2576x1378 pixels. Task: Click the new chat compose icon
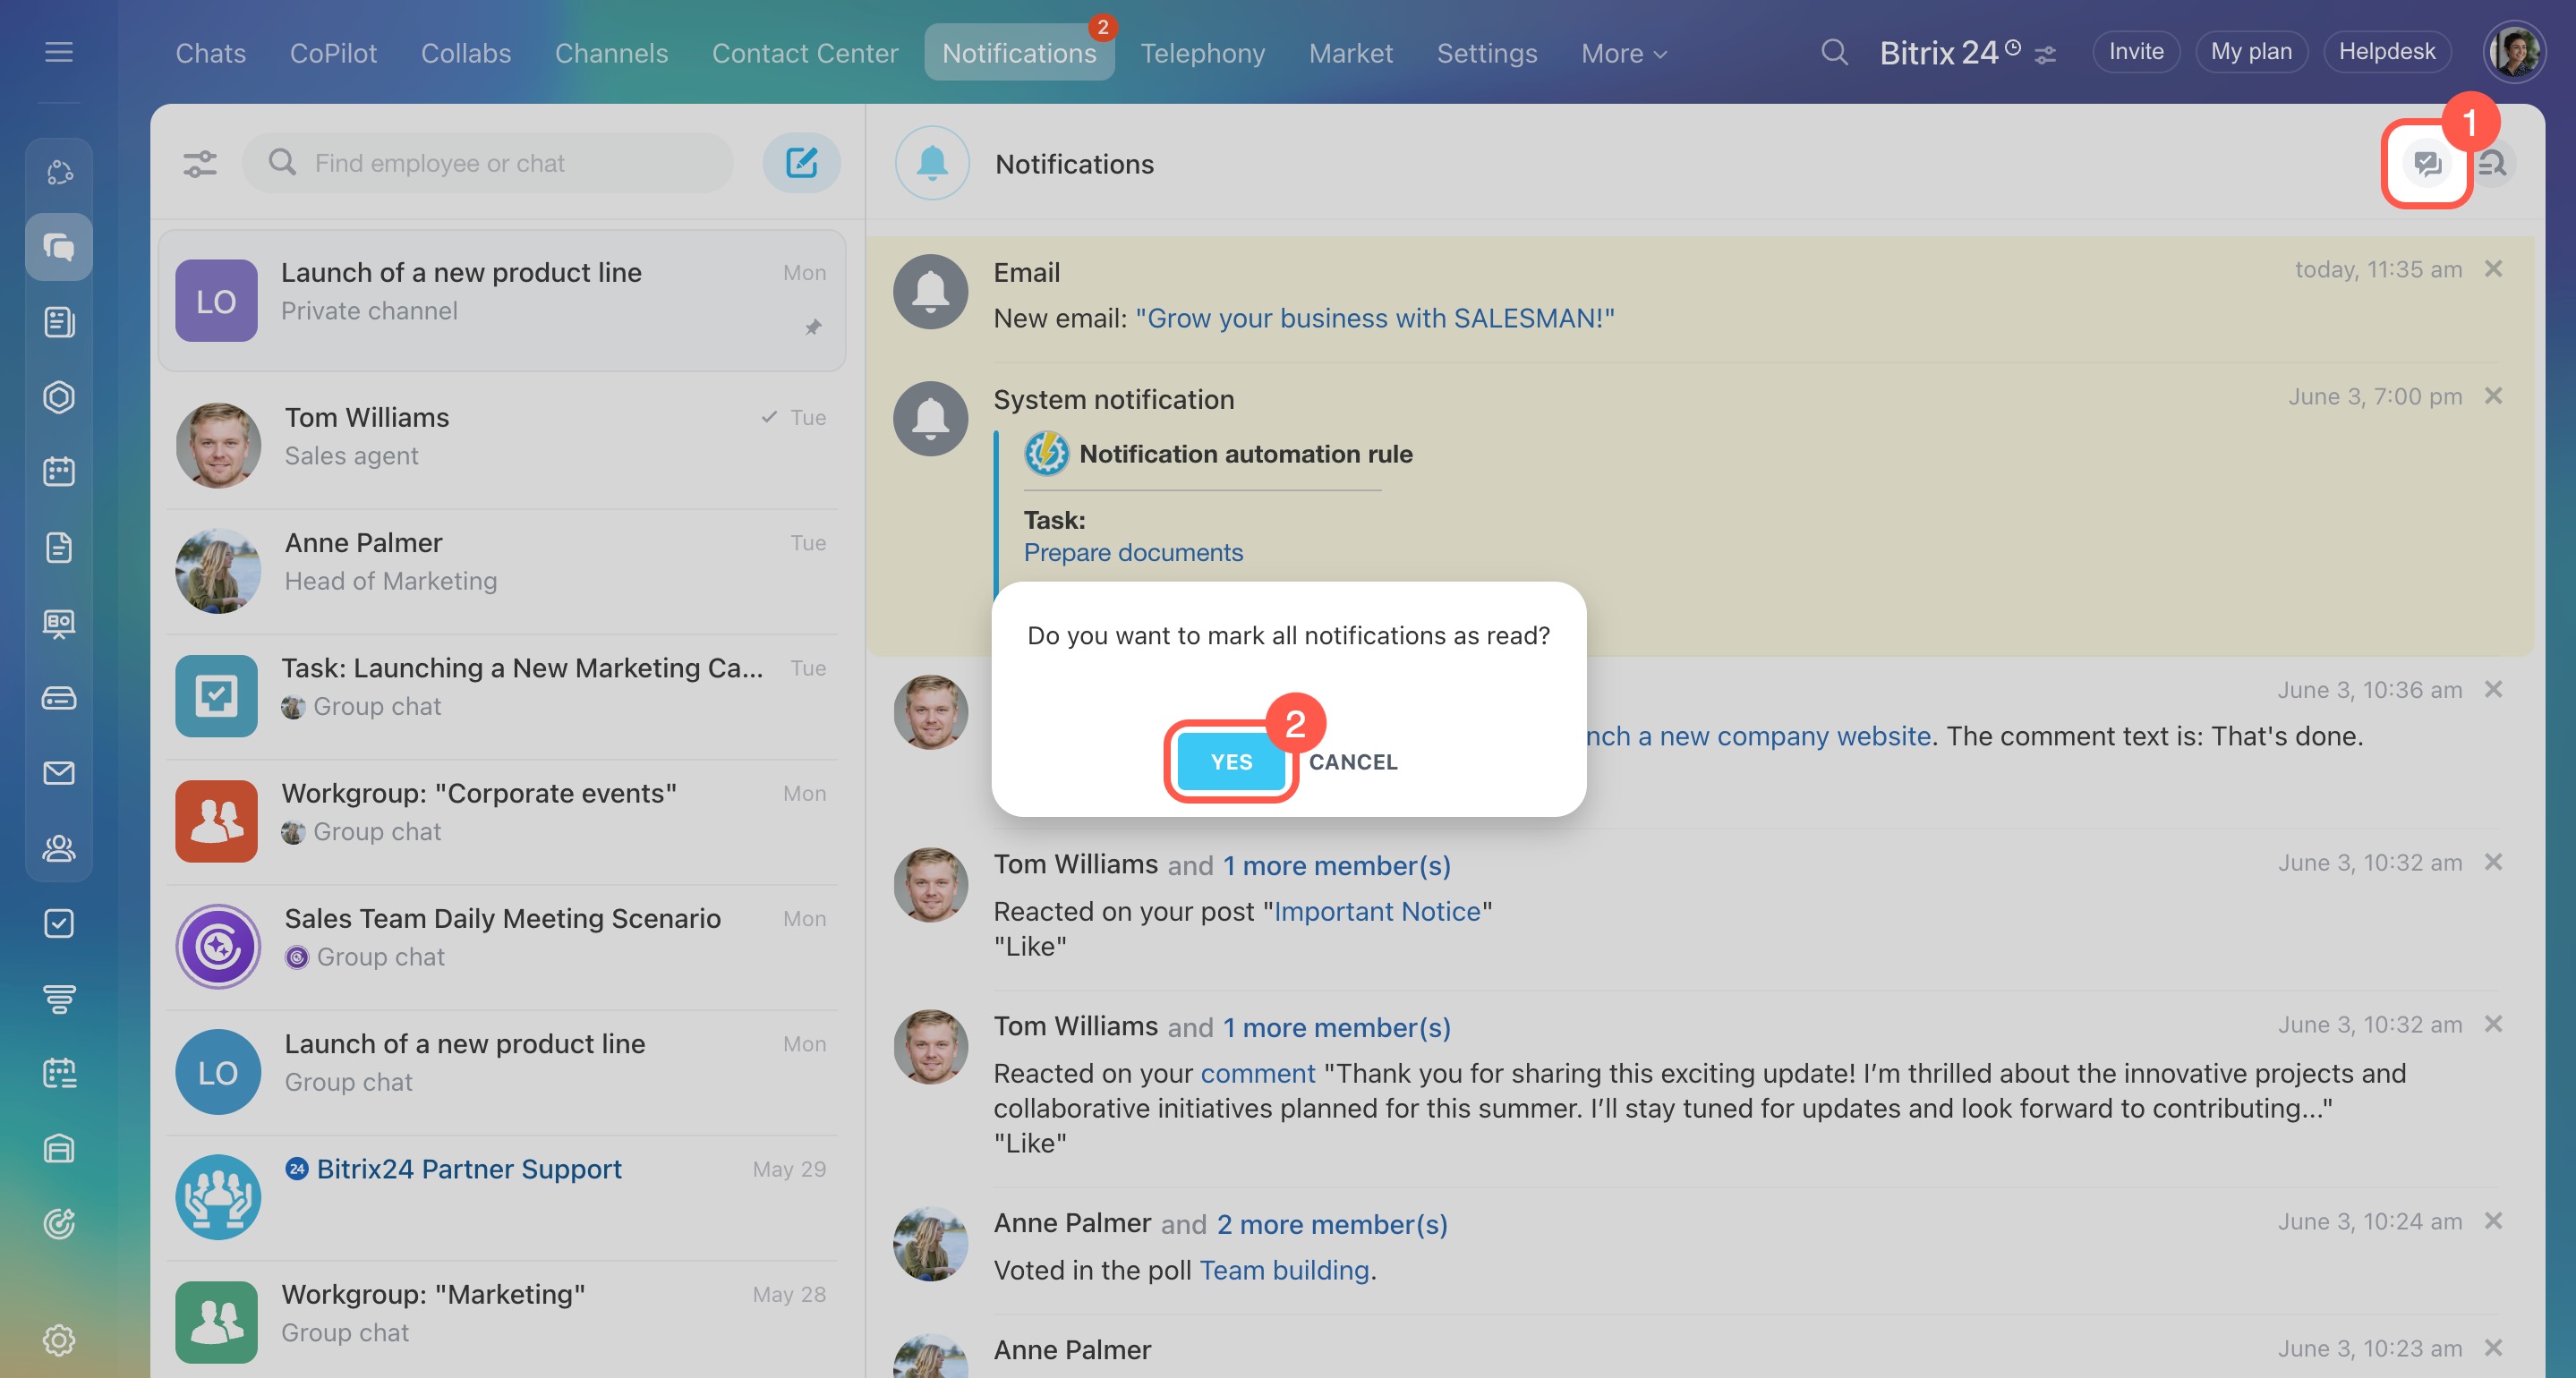point(801,163)
